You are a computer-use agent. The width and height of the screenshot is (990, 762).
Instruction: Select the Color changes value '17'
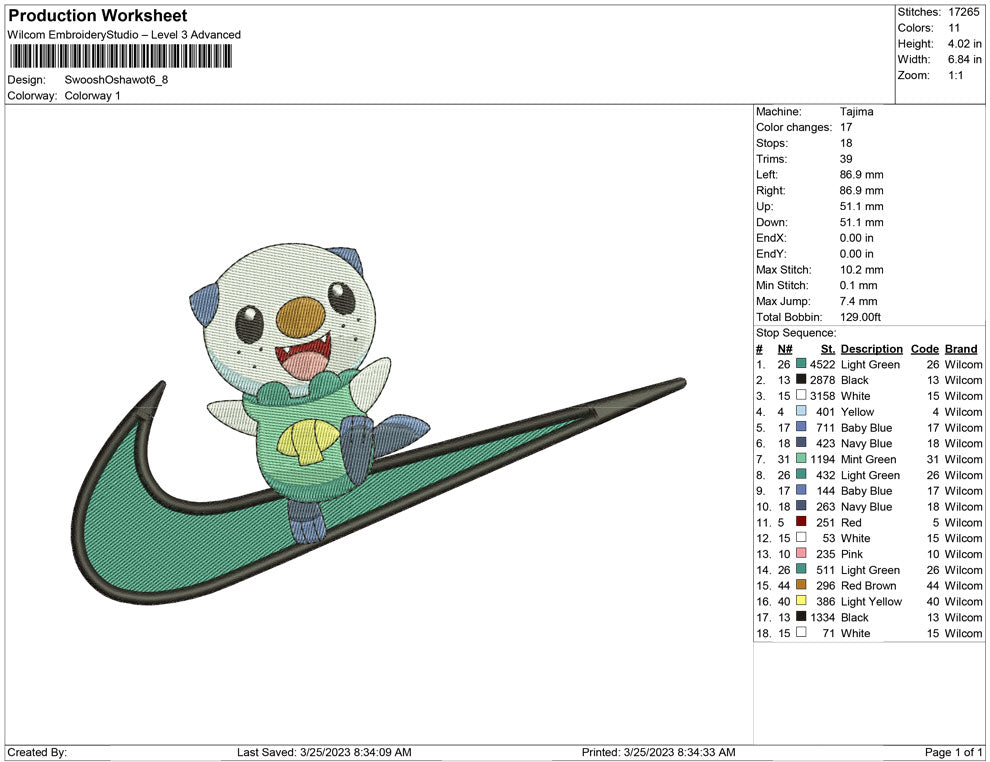coord(846,128)
